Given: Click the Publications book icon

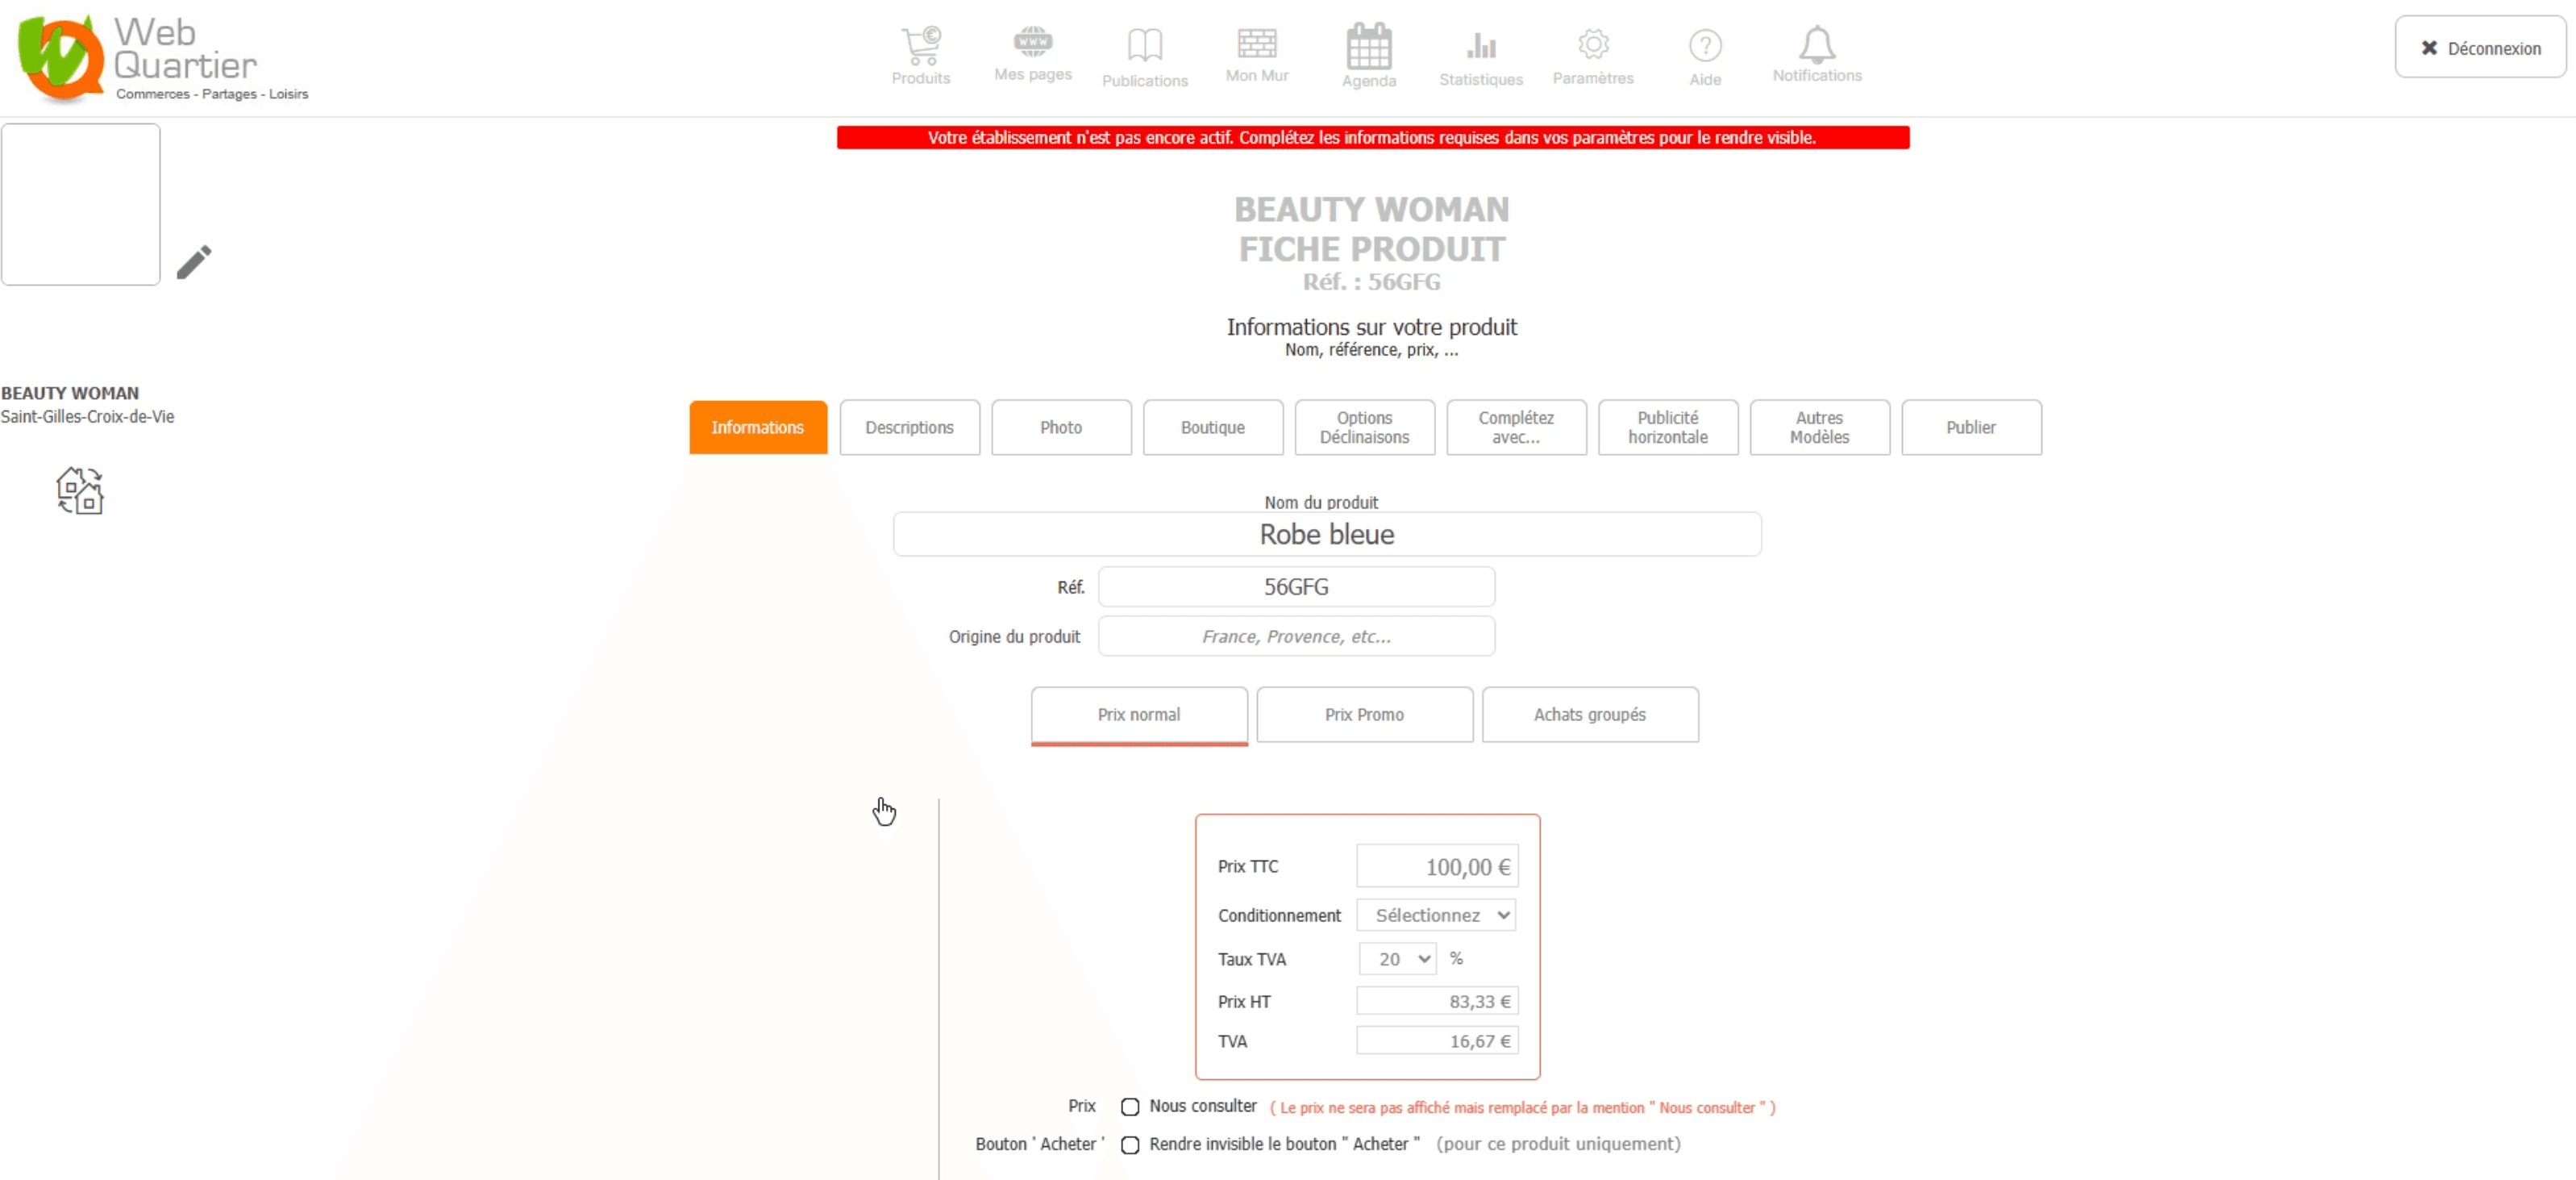Looking at the screenshot, I should 1144,46.
